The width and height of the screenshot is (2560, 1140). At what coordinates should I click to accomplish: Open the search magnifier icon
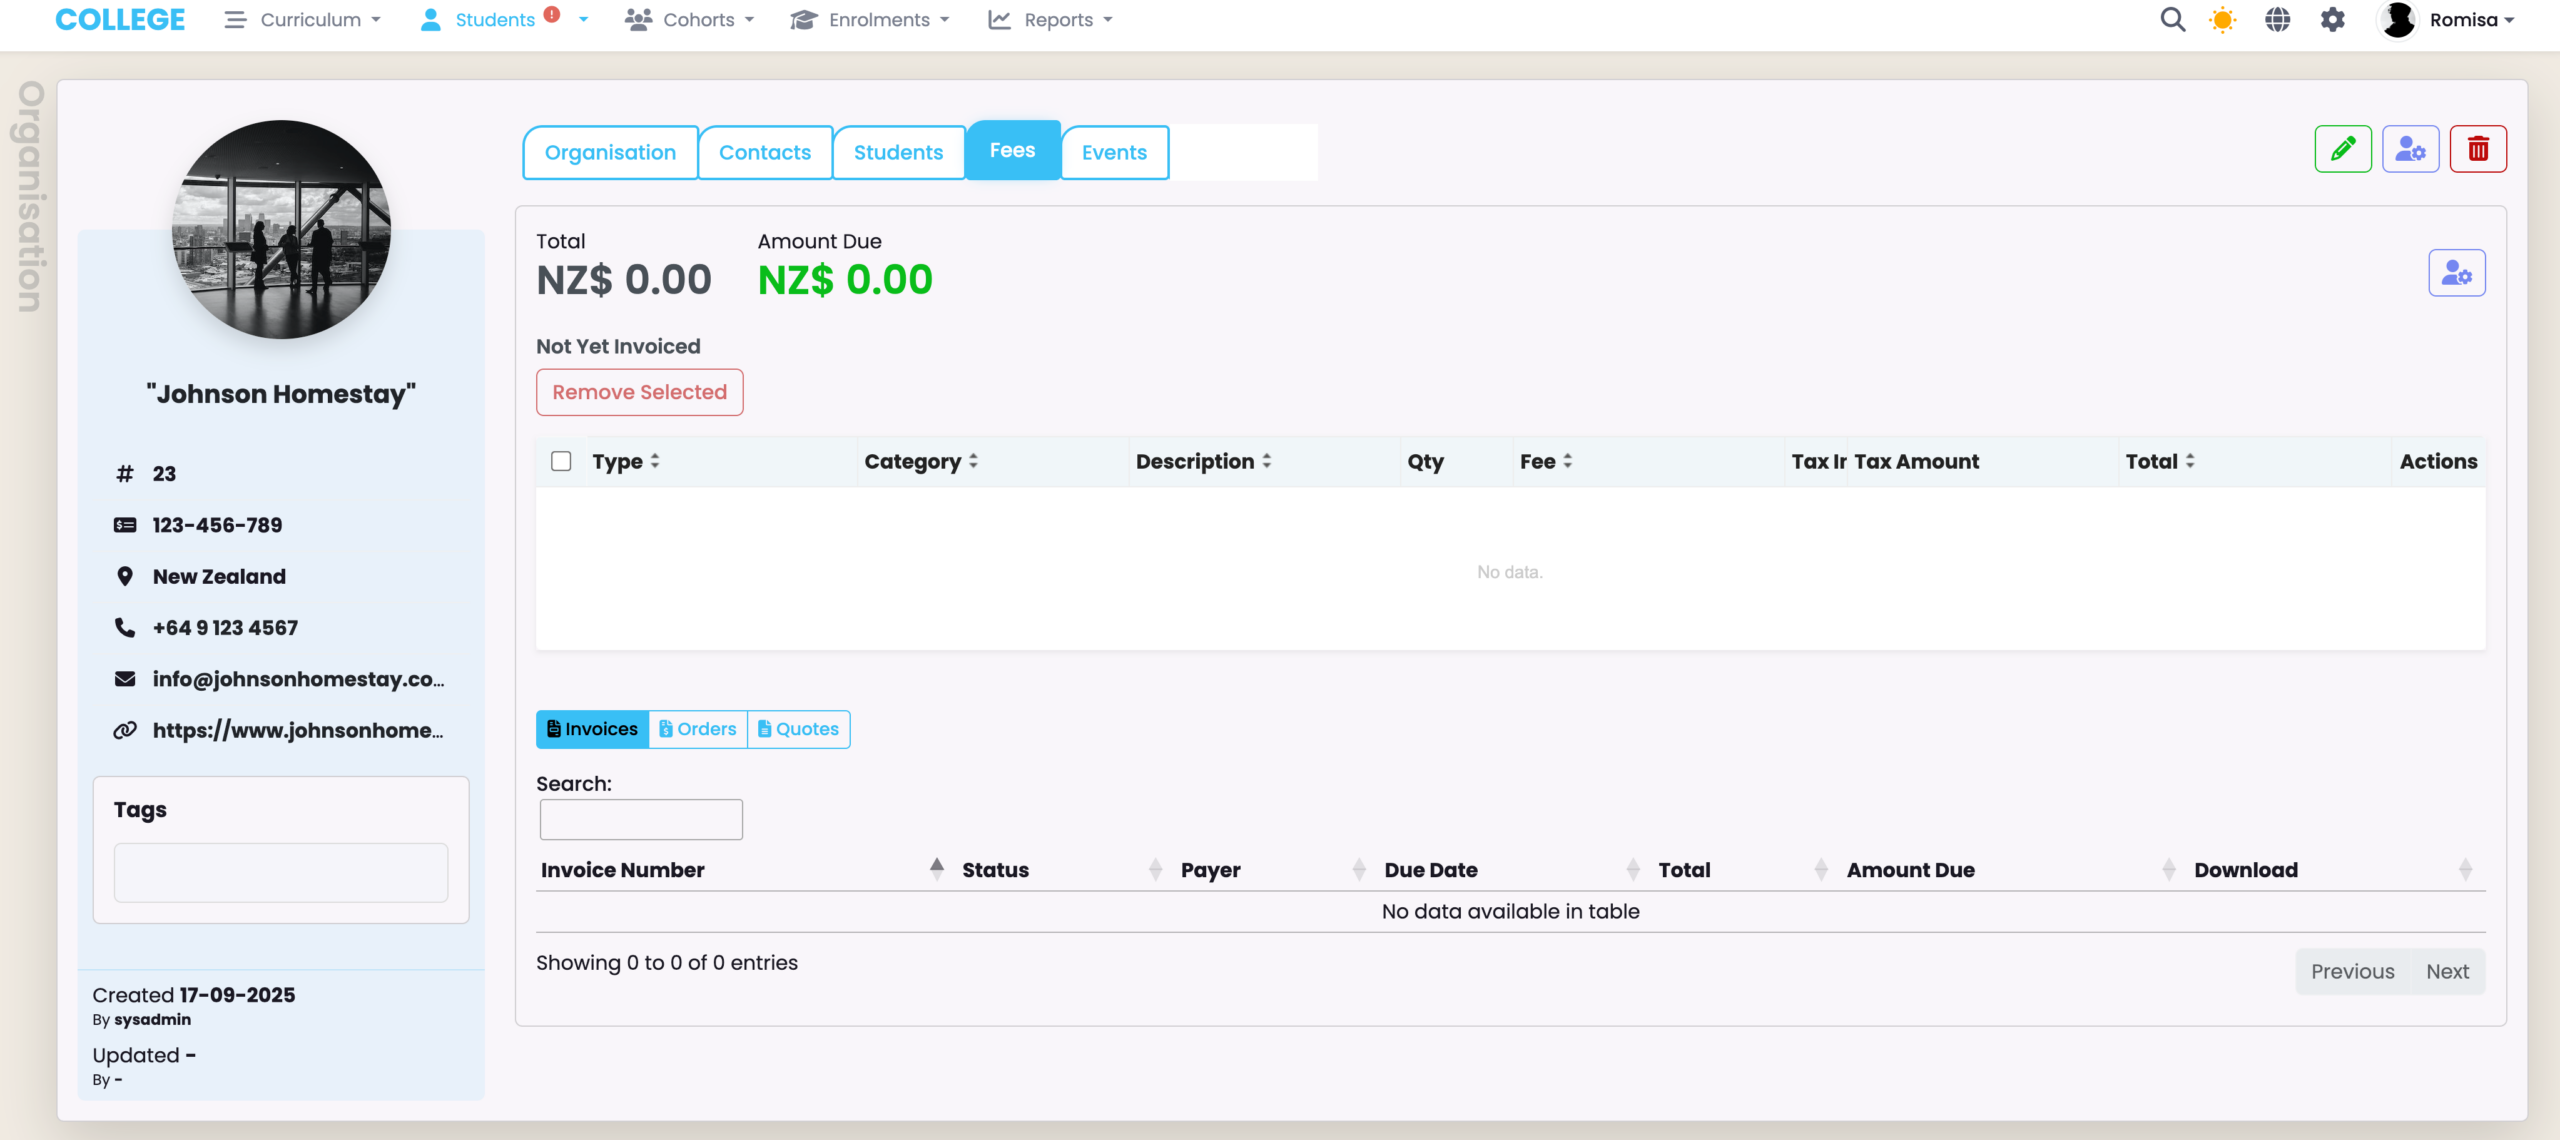[2172, 20]
